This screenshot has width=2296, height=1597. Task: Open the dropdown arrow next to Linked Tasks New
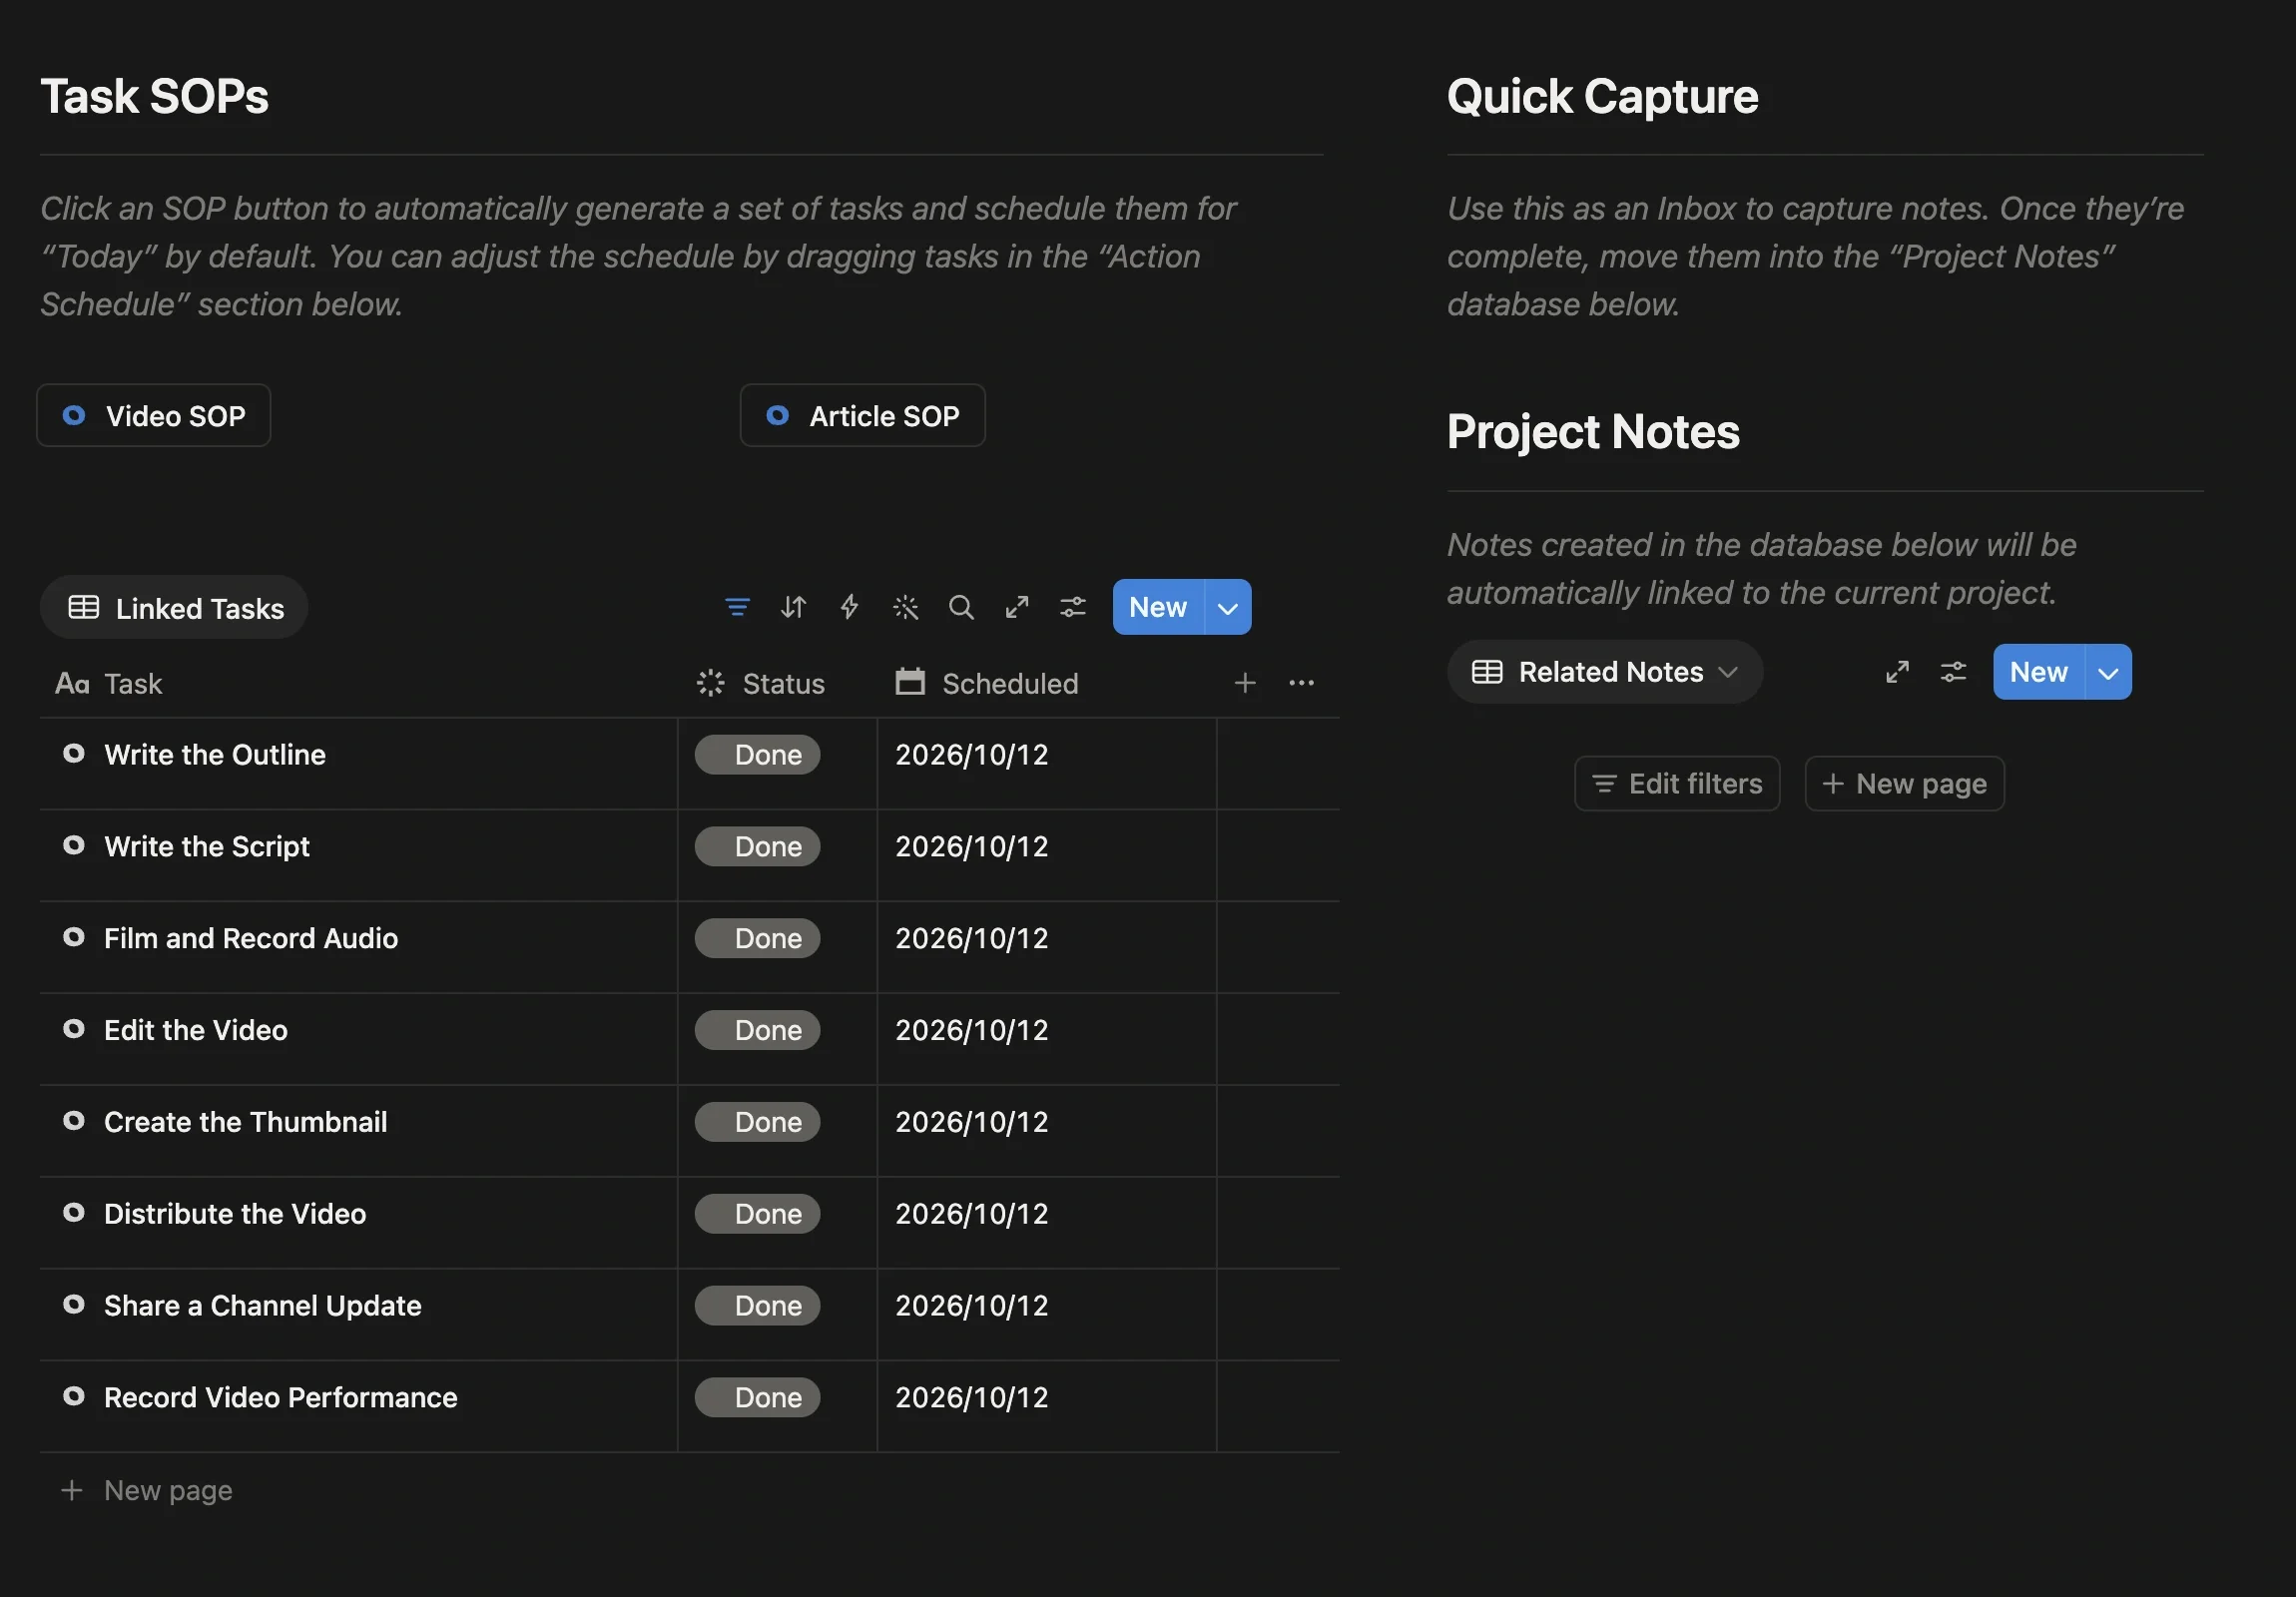1228,607
